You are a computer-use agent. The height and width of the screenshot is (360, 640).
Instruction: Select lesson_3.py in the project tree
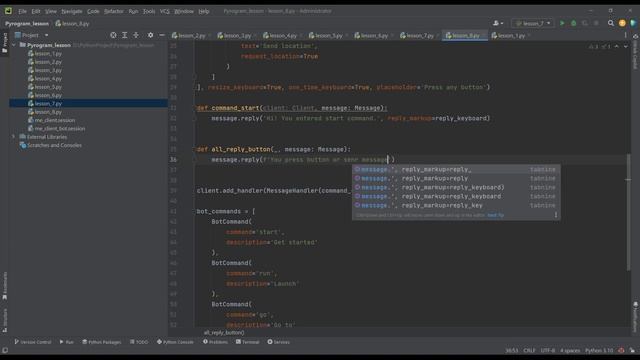point(48,70)
